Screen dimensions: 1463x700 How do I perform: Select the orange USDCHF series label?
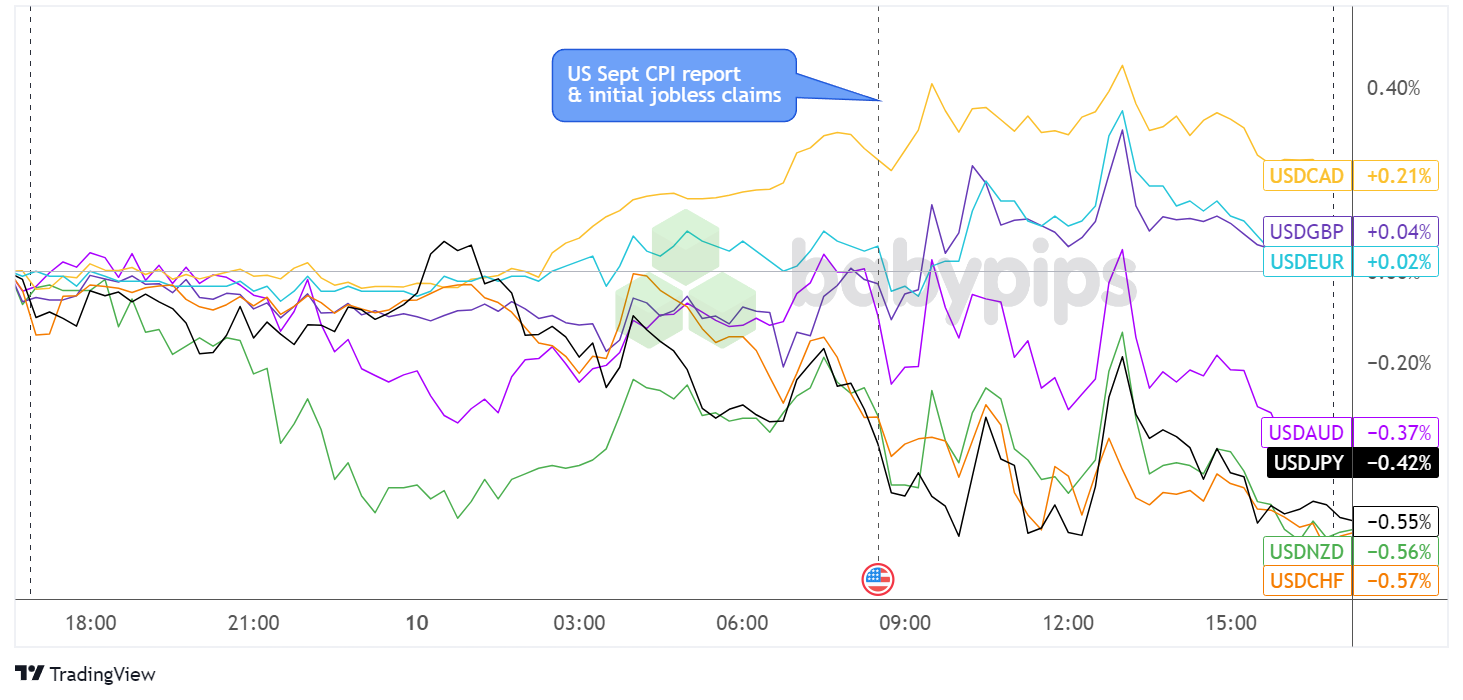(x=1307, y=580)
